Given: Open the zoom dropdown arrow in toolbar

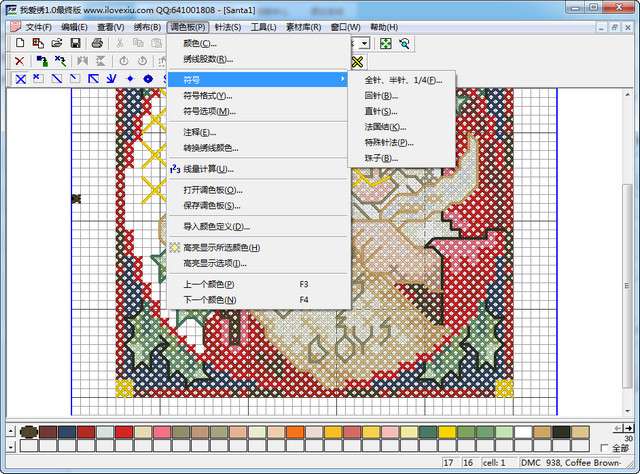Looking at the screenshot, I should coord(364,43).
